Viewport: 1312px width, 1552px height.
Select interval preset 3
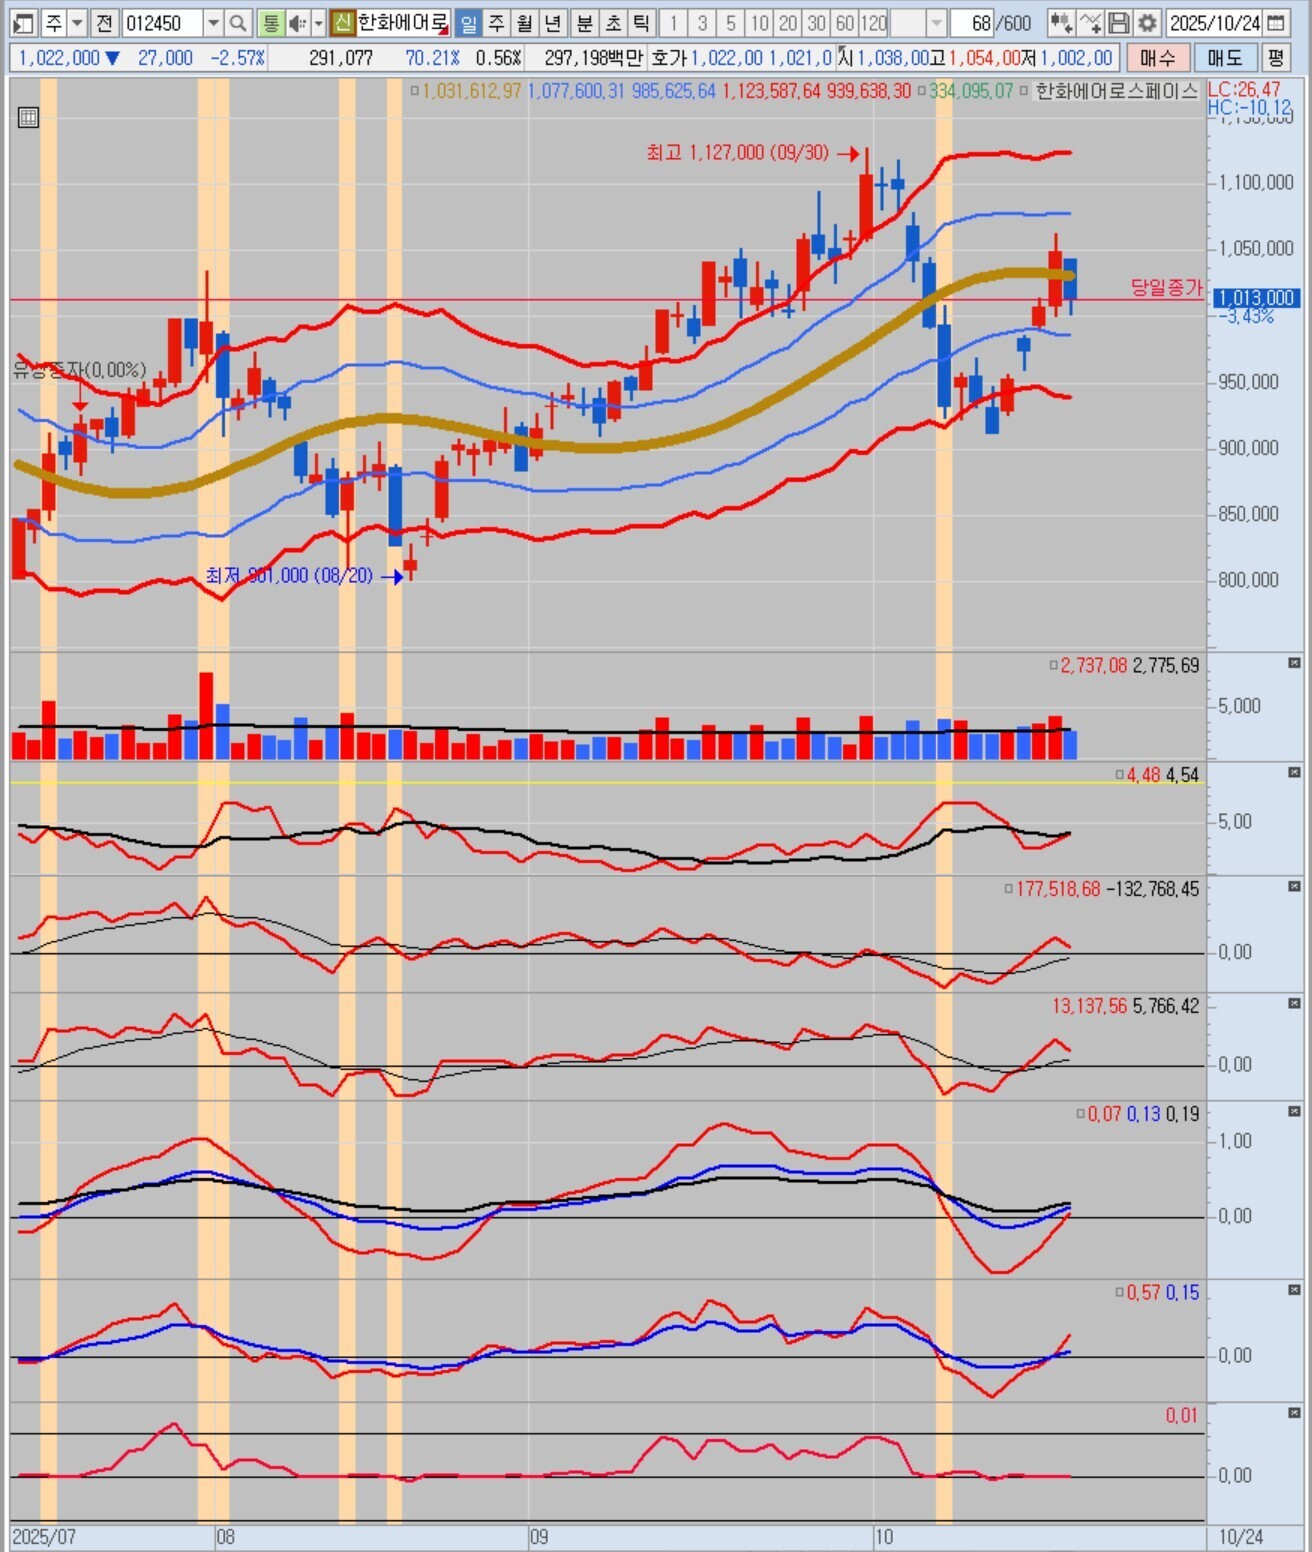tap(702, 23)
